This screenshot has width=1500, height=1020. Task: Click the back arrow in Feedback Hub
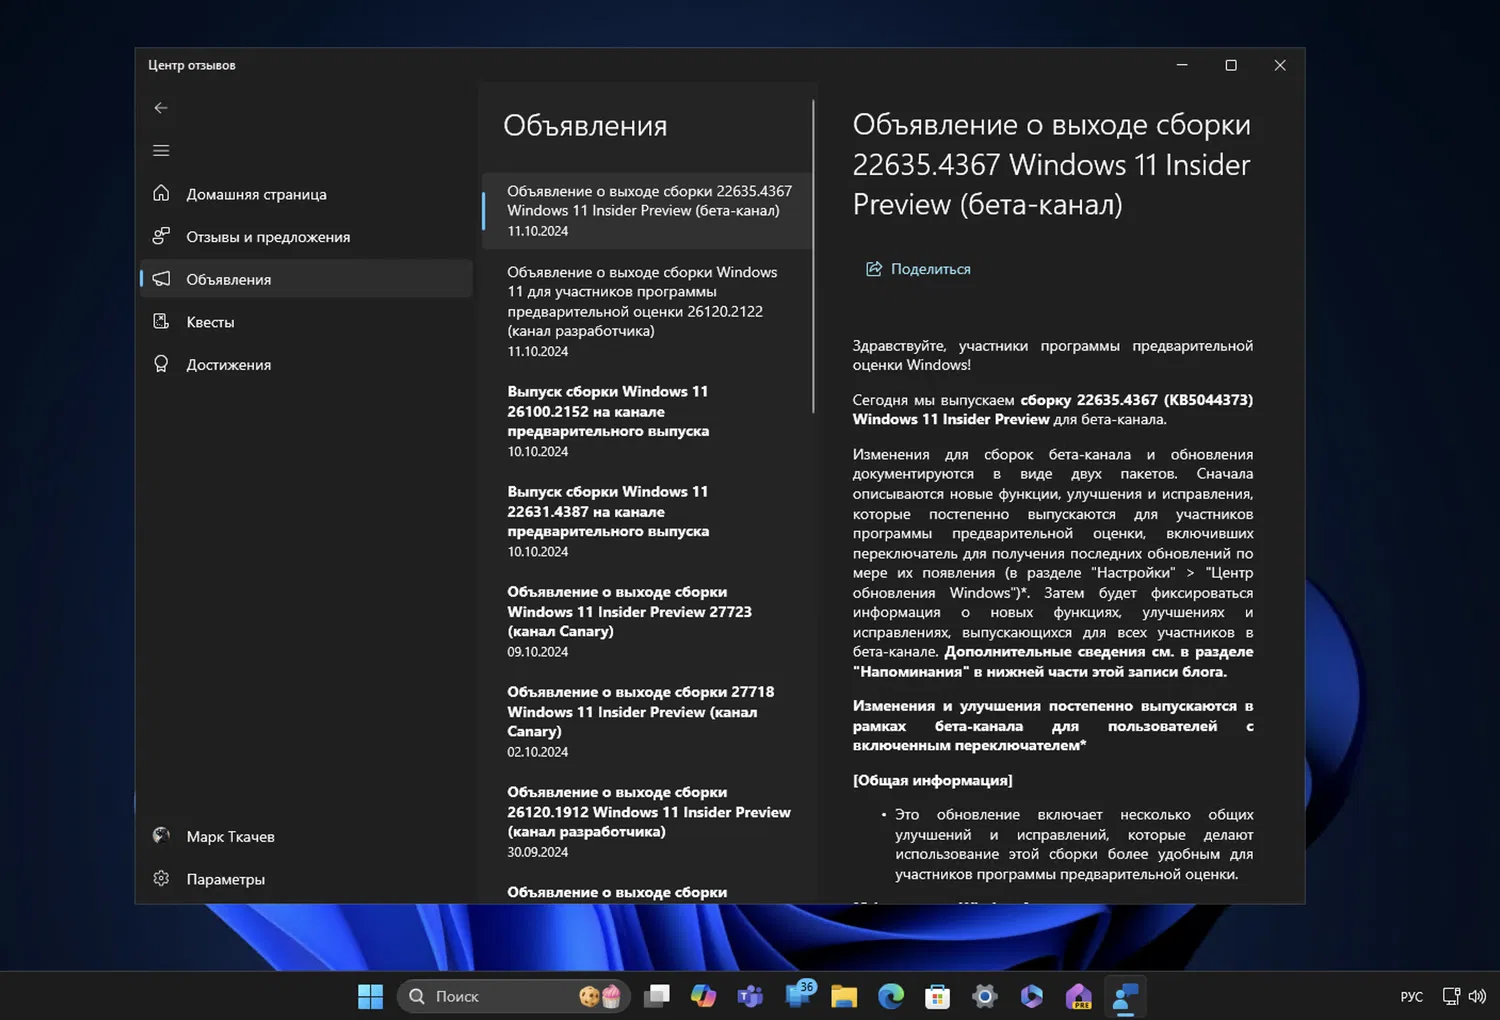tap(161, 108)
